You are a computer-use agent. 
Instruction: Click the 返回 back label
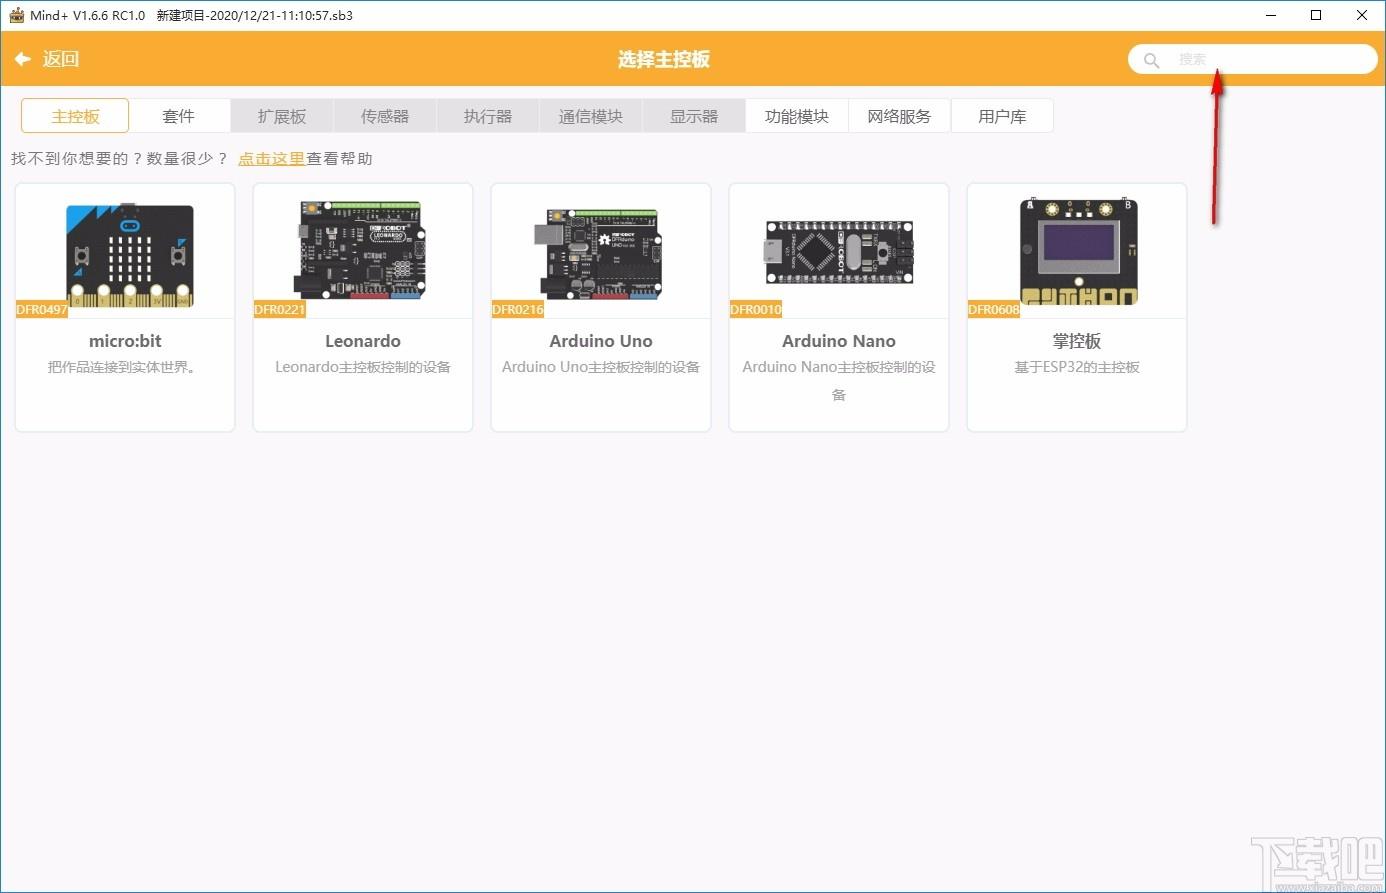(61, 59)
